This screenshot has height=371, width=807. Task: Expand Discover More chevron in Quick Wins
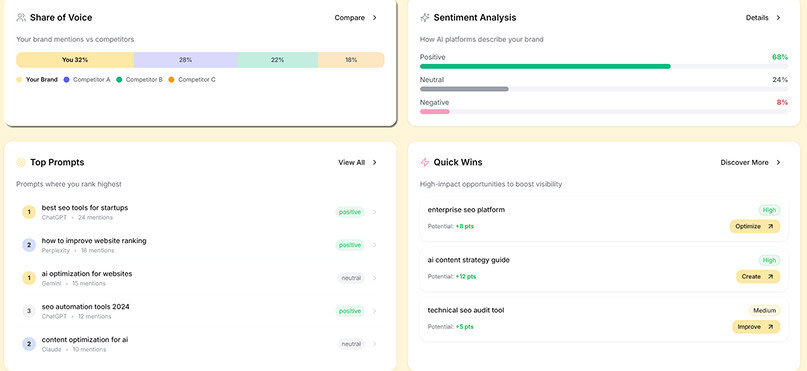click(x=778, y=163)
